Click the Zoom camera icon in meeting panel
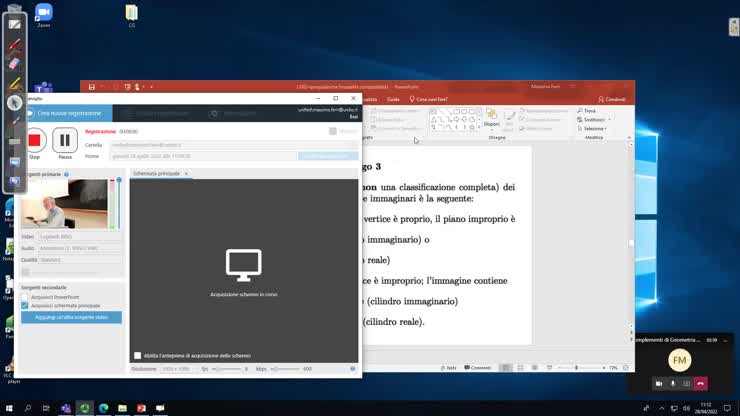The image size is (740, 416). tap(659, 383)
